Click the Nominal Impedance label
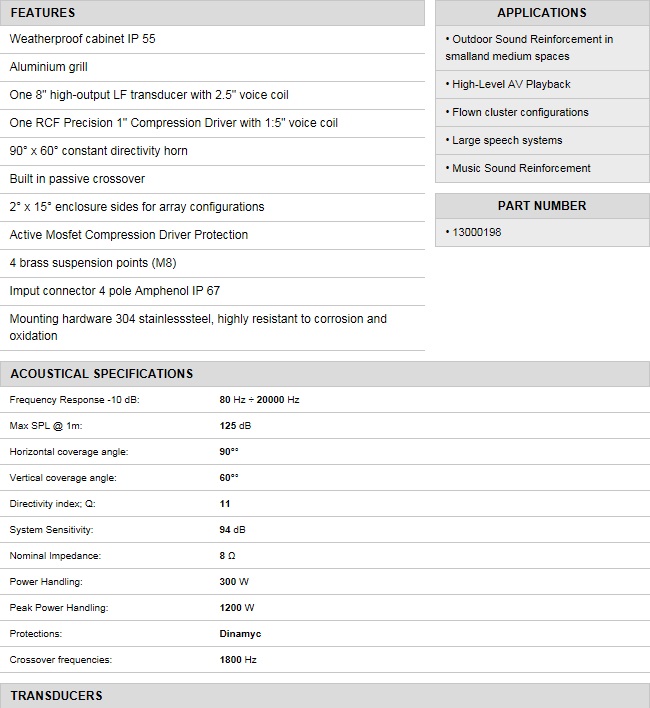Screen dimensions: 650x708 tap(55, 556)
